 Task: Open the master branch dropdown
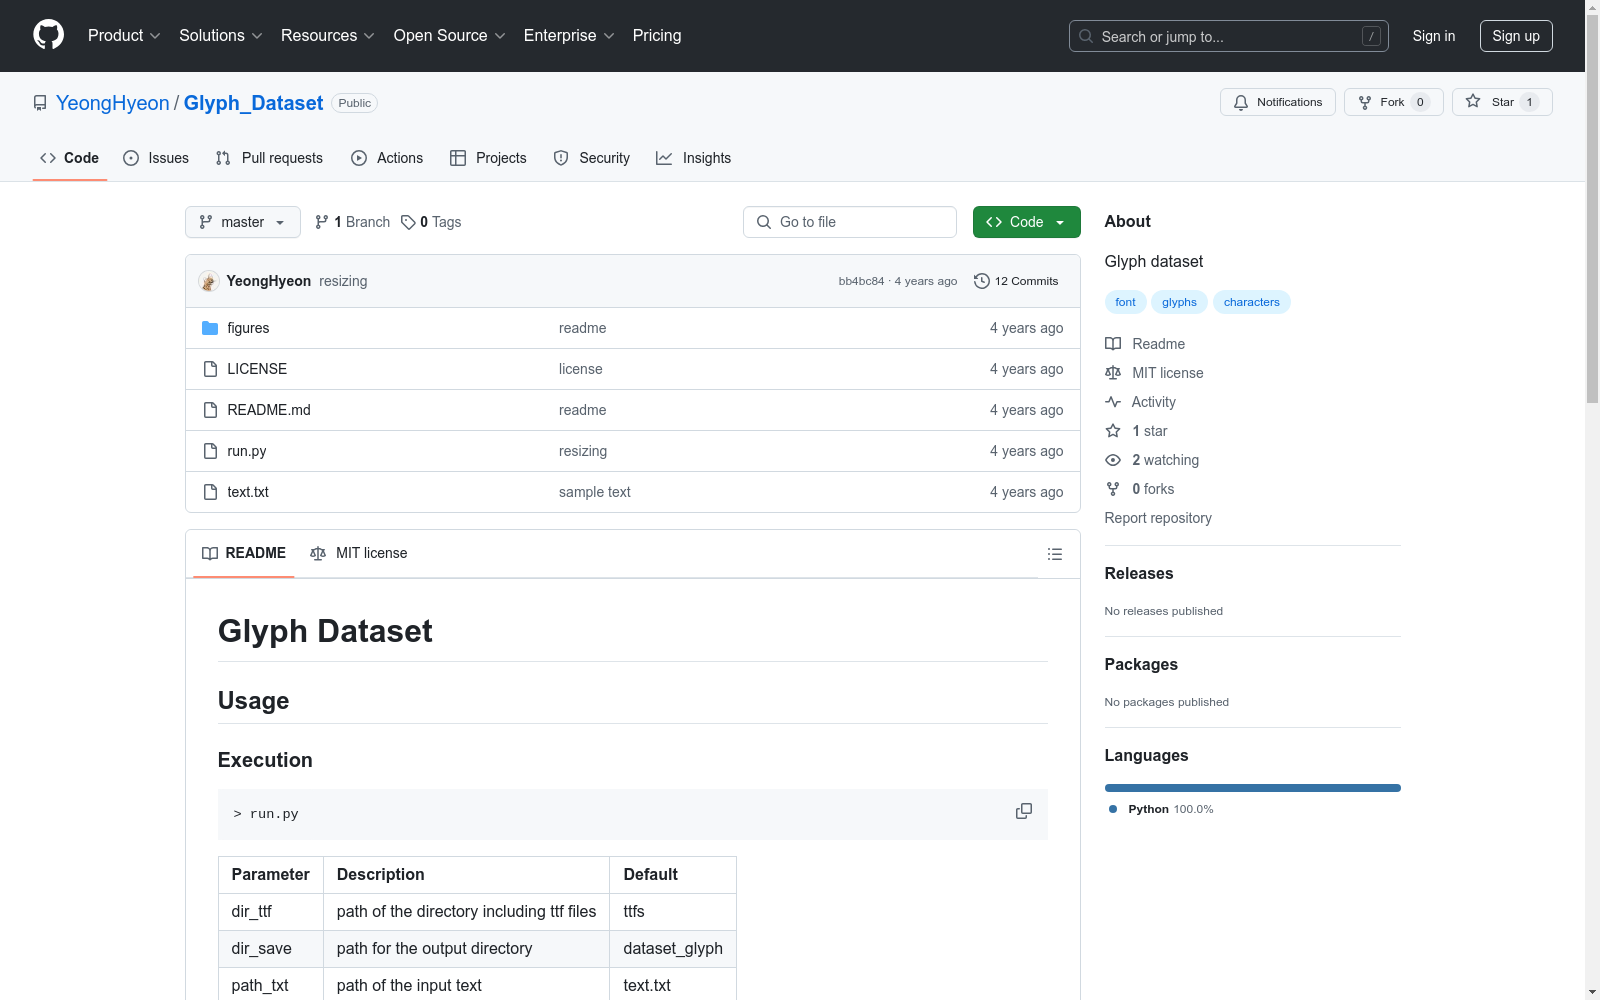point(243,222)
